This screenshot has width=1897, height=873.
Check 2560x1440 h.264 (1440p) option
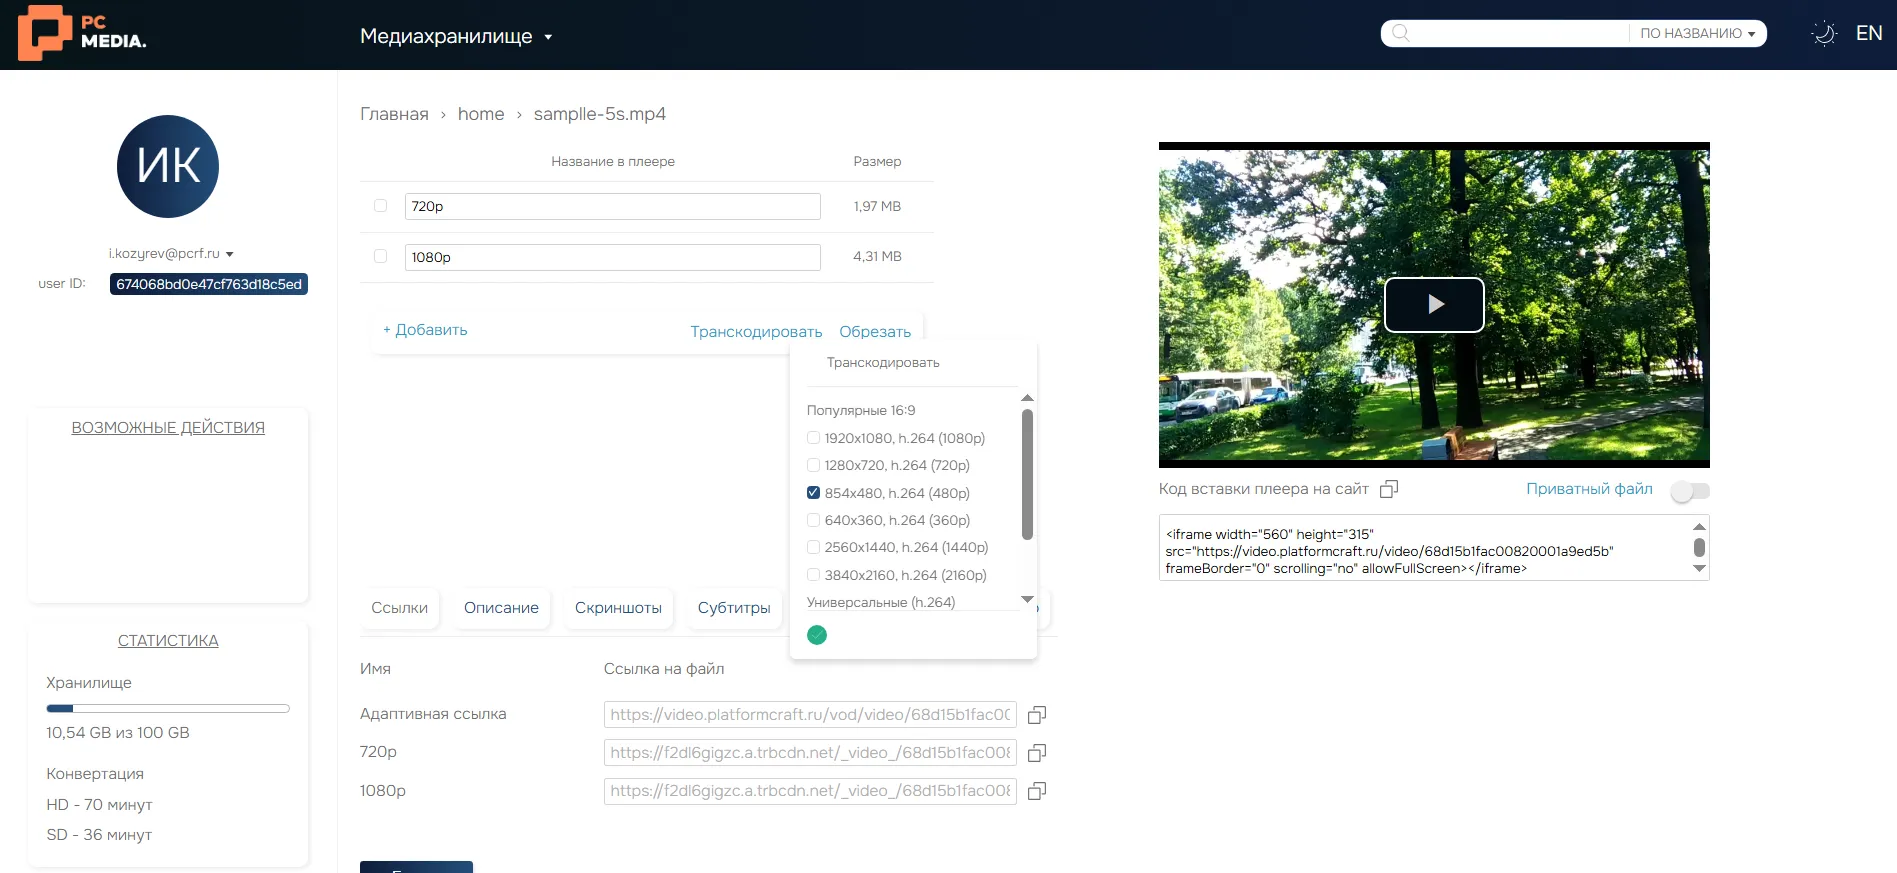[x=813, y=547]
